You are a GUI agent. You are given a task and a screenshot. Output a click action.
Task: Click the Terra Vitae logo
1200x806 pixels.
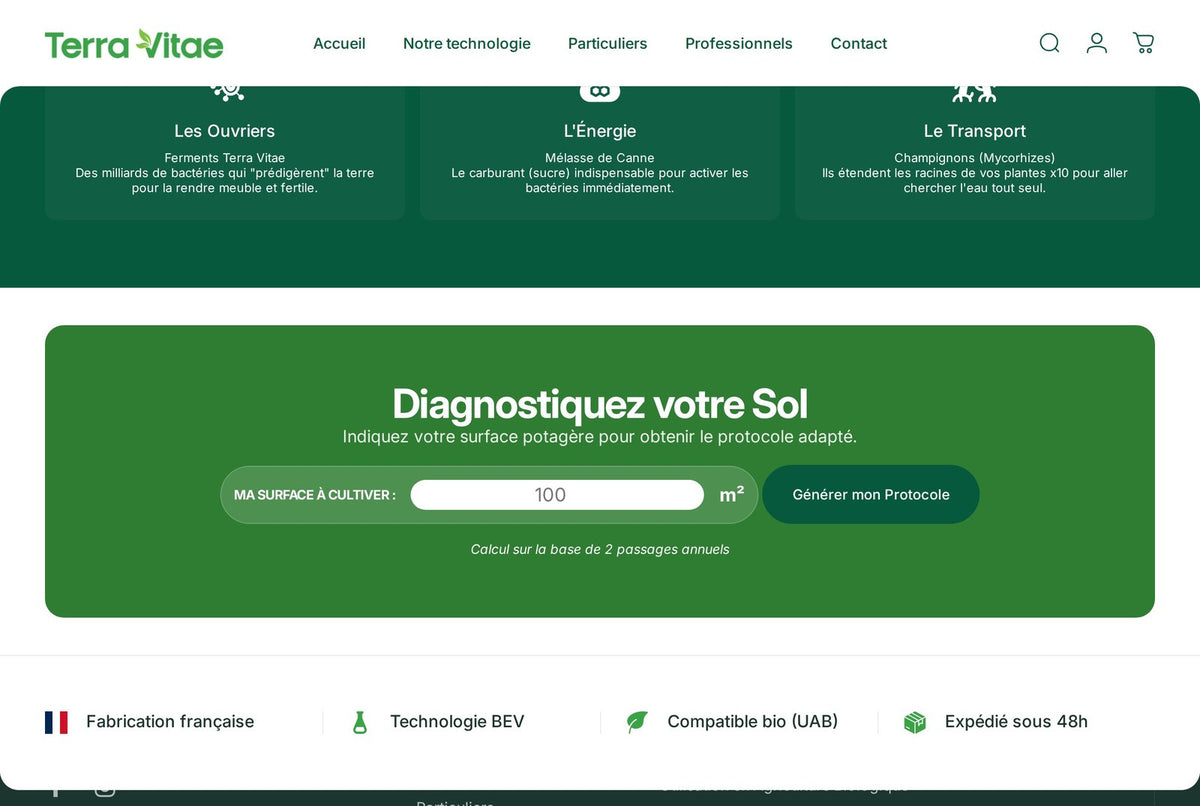click(134, 44)
